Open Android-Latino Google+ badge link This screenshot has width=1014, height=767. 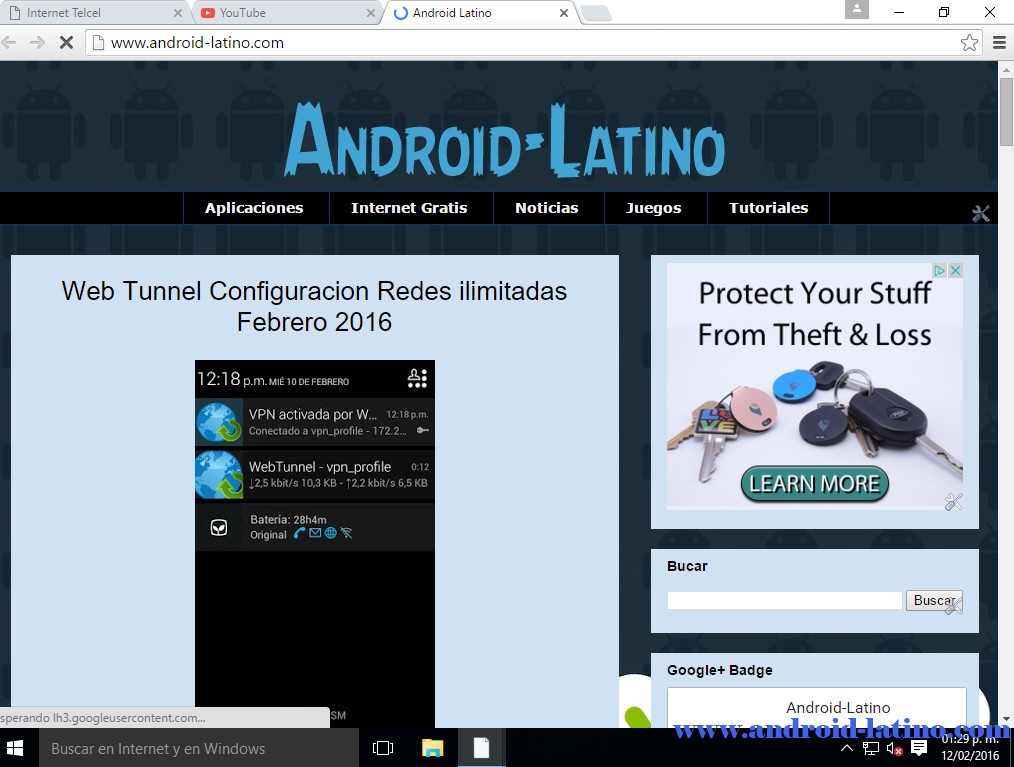pyautogui.click(x=838, y=708)
